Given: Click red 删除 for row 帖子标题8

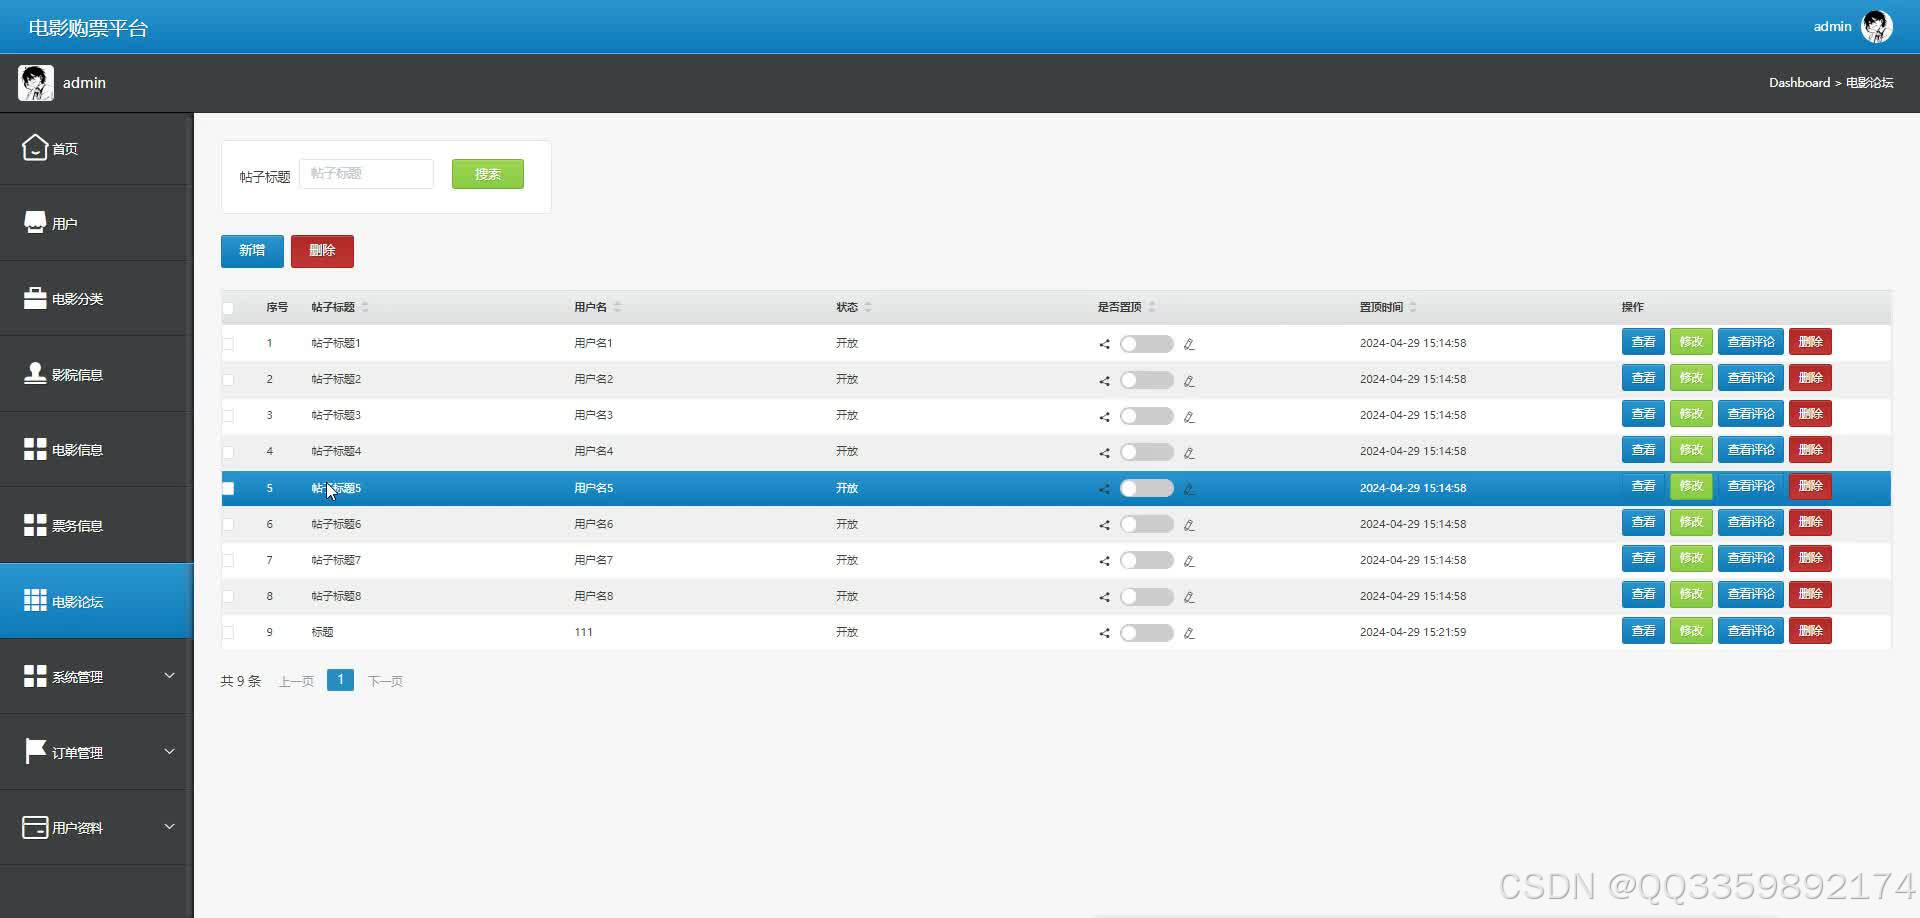Looking at the screenshot, I should pyautogui.click(x=1810, y=594).
